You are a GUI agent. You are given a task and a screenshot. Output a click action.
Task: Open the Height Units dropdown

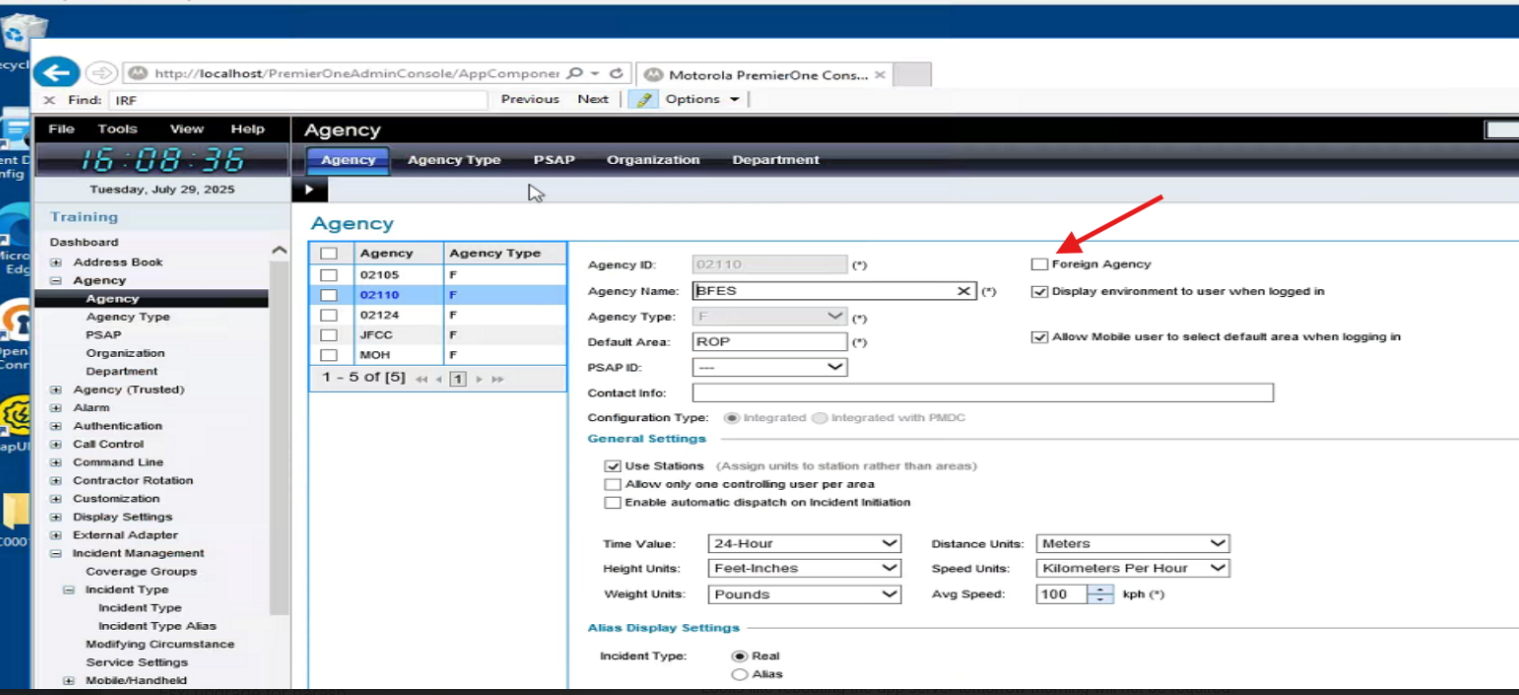coord(805,568)
